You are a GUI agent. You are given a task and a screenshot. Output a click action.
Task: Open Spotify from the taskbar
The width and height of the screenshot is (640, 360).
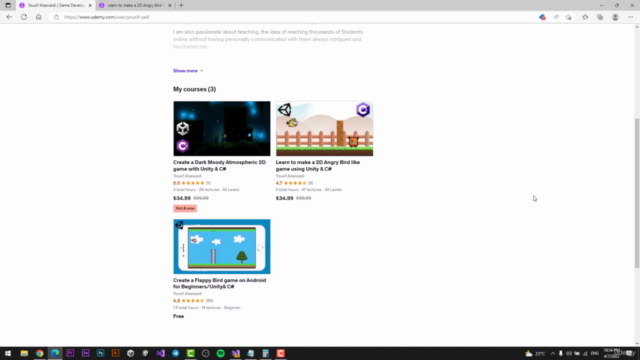coord(220,353)
